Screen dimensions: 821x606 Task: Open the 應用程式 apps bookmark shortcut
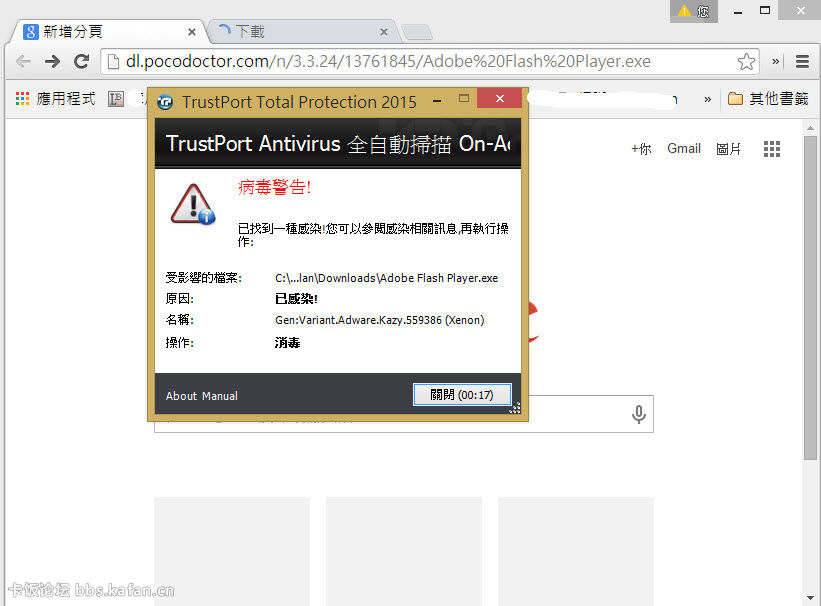[x=56, y=99]
